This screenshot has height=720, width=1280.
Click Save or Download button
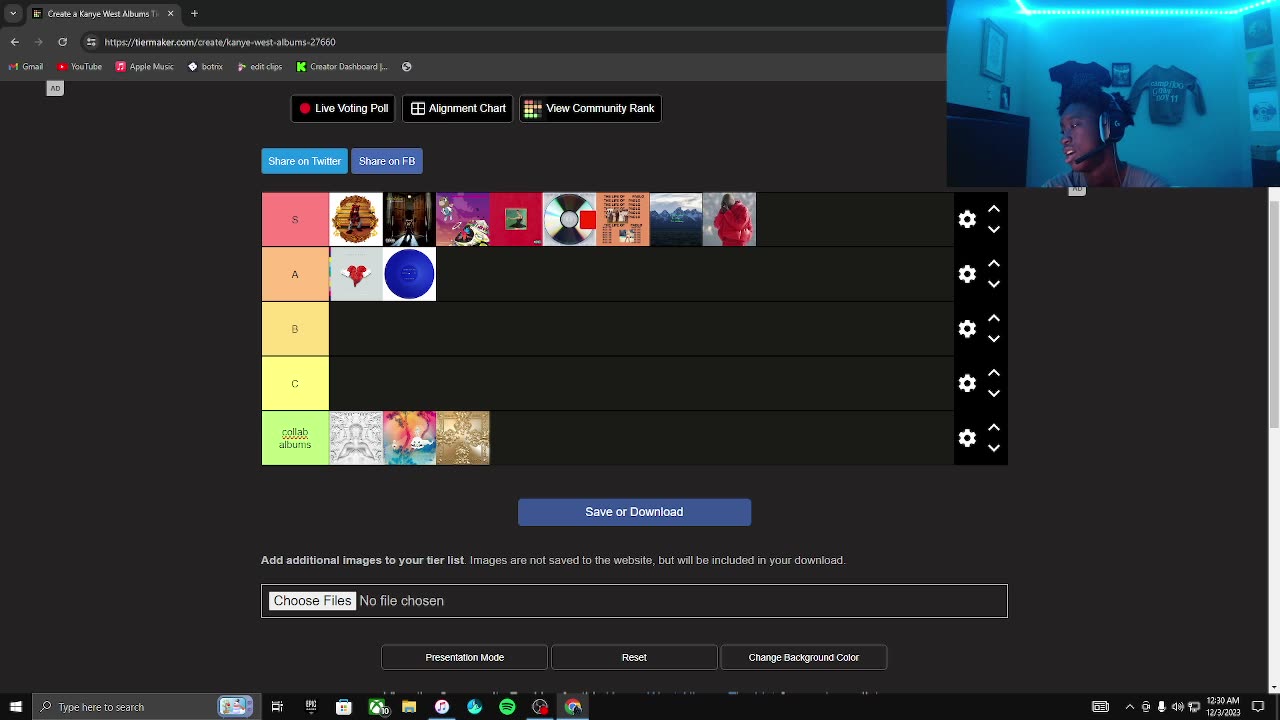tap(634, 512)
